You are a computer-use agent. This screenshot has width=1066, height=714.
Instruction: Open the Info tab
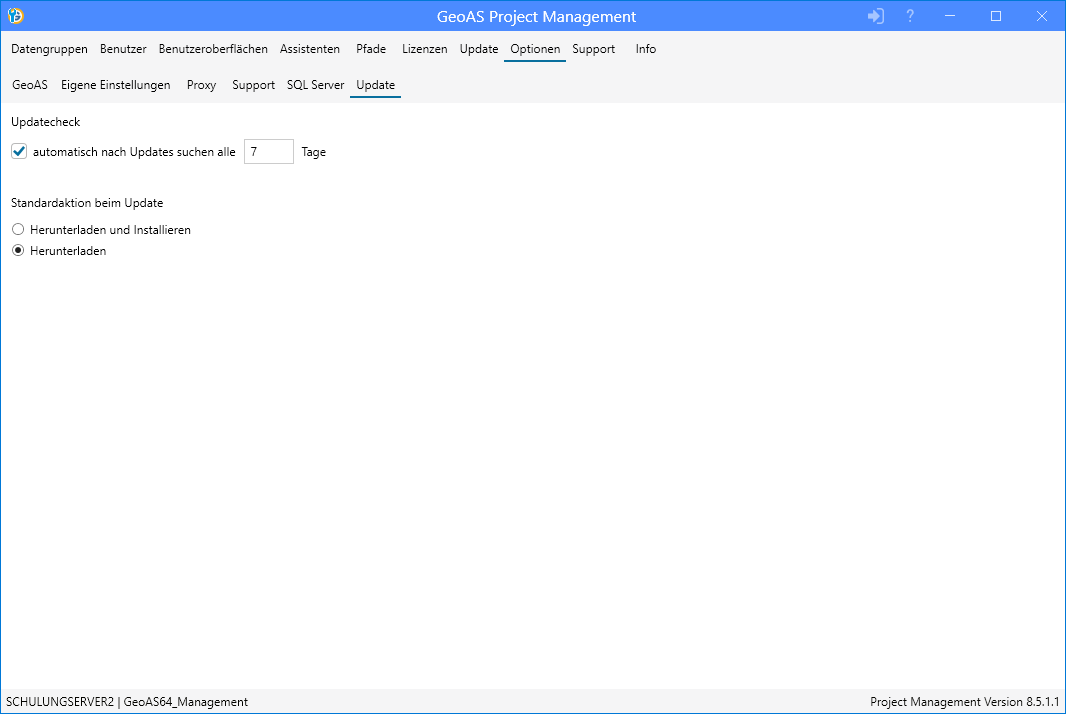tap(646, 49)
